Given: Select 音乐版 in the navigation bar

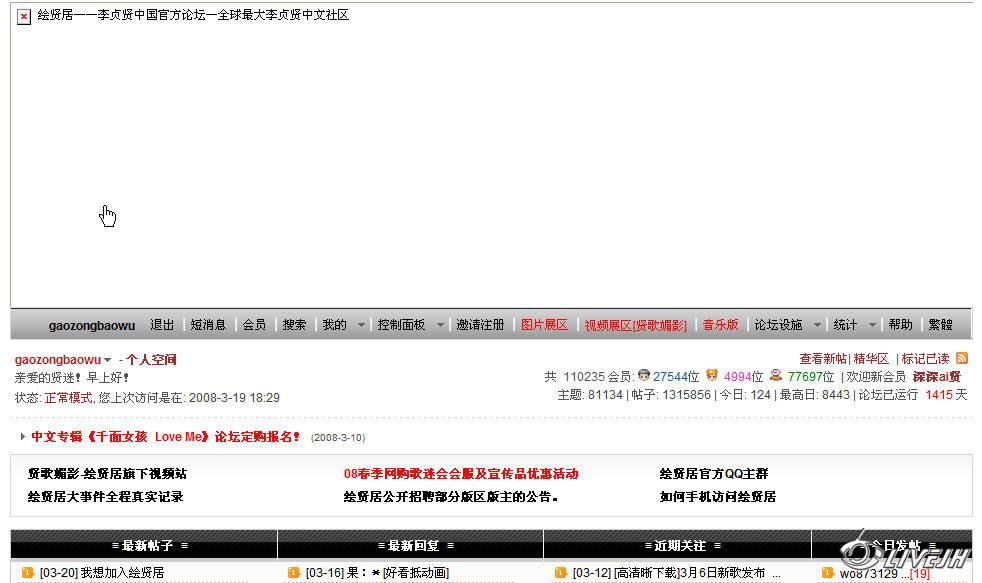Looking at the screenshot, I should click(x=720, y=325).
